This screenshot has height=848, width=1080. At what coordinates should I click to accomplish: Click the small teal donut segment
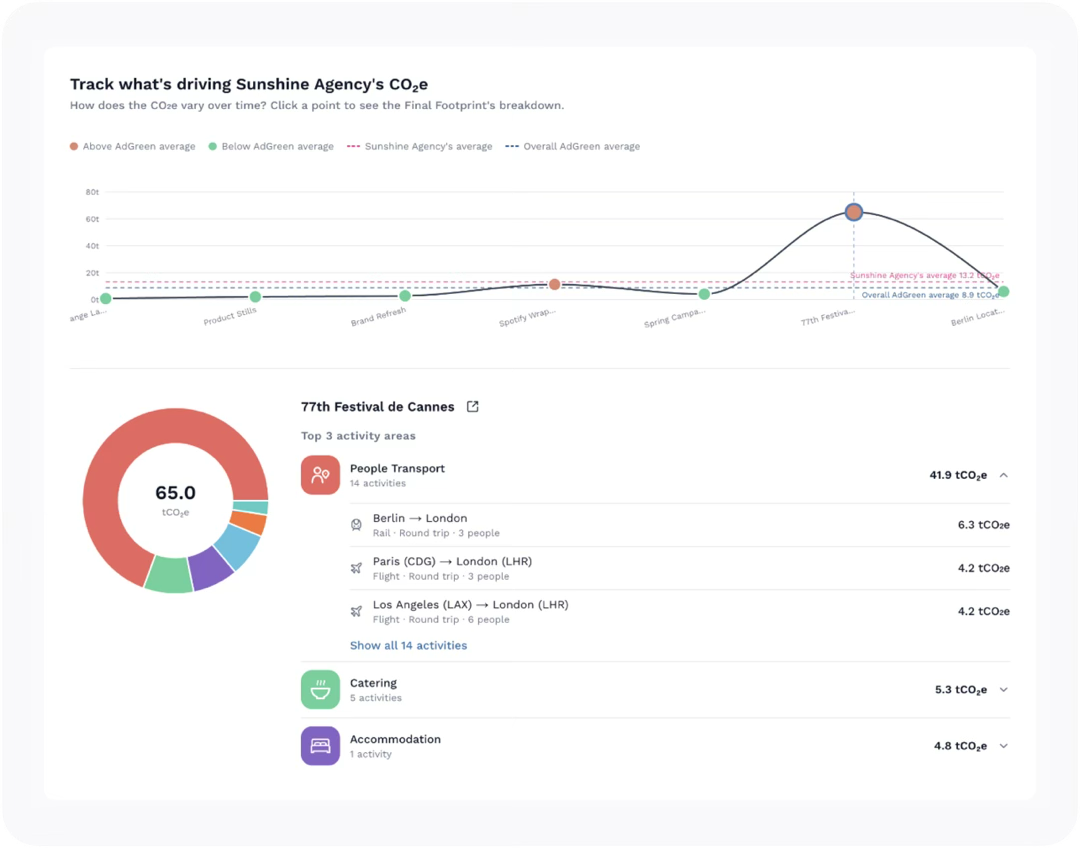coord(251,508)
